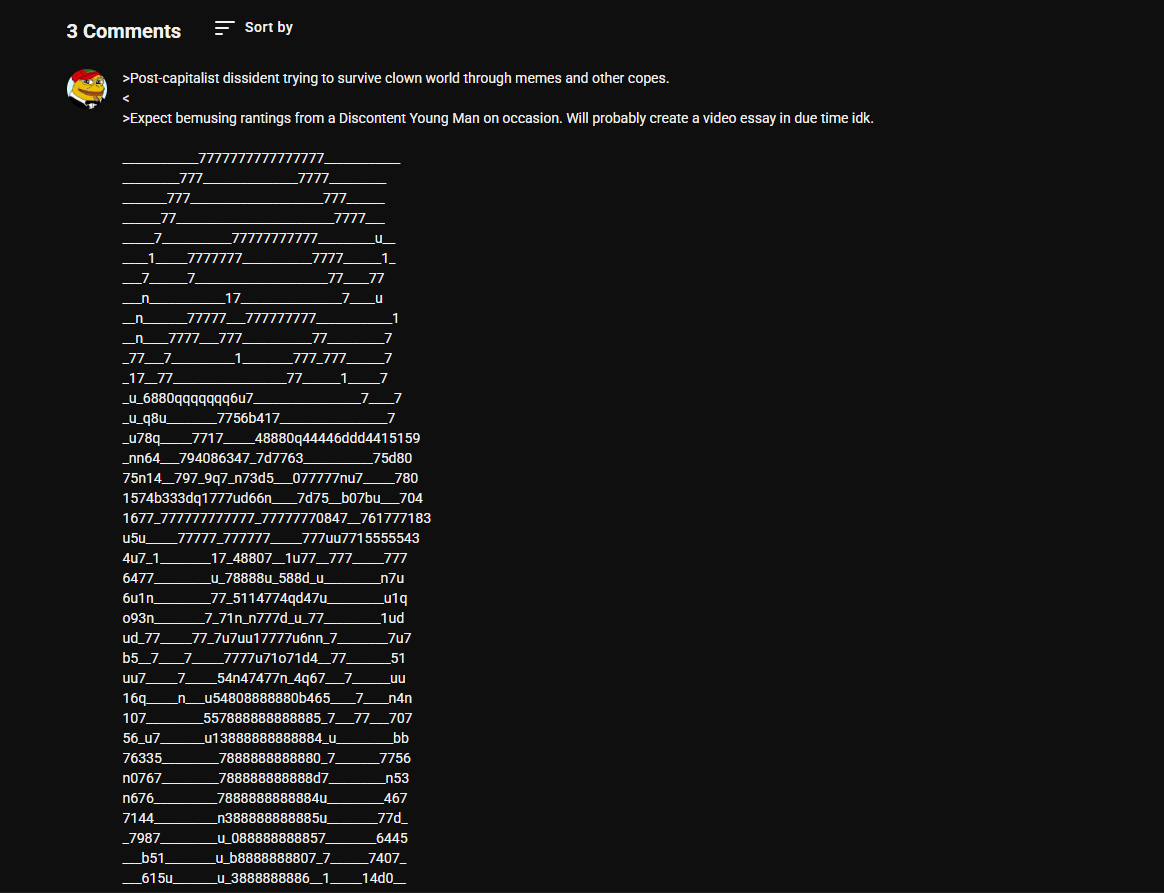This screenshot has height=893, width=1164.
Task: Click the ASCII row starting "6477"
Action: click(263, 578)
